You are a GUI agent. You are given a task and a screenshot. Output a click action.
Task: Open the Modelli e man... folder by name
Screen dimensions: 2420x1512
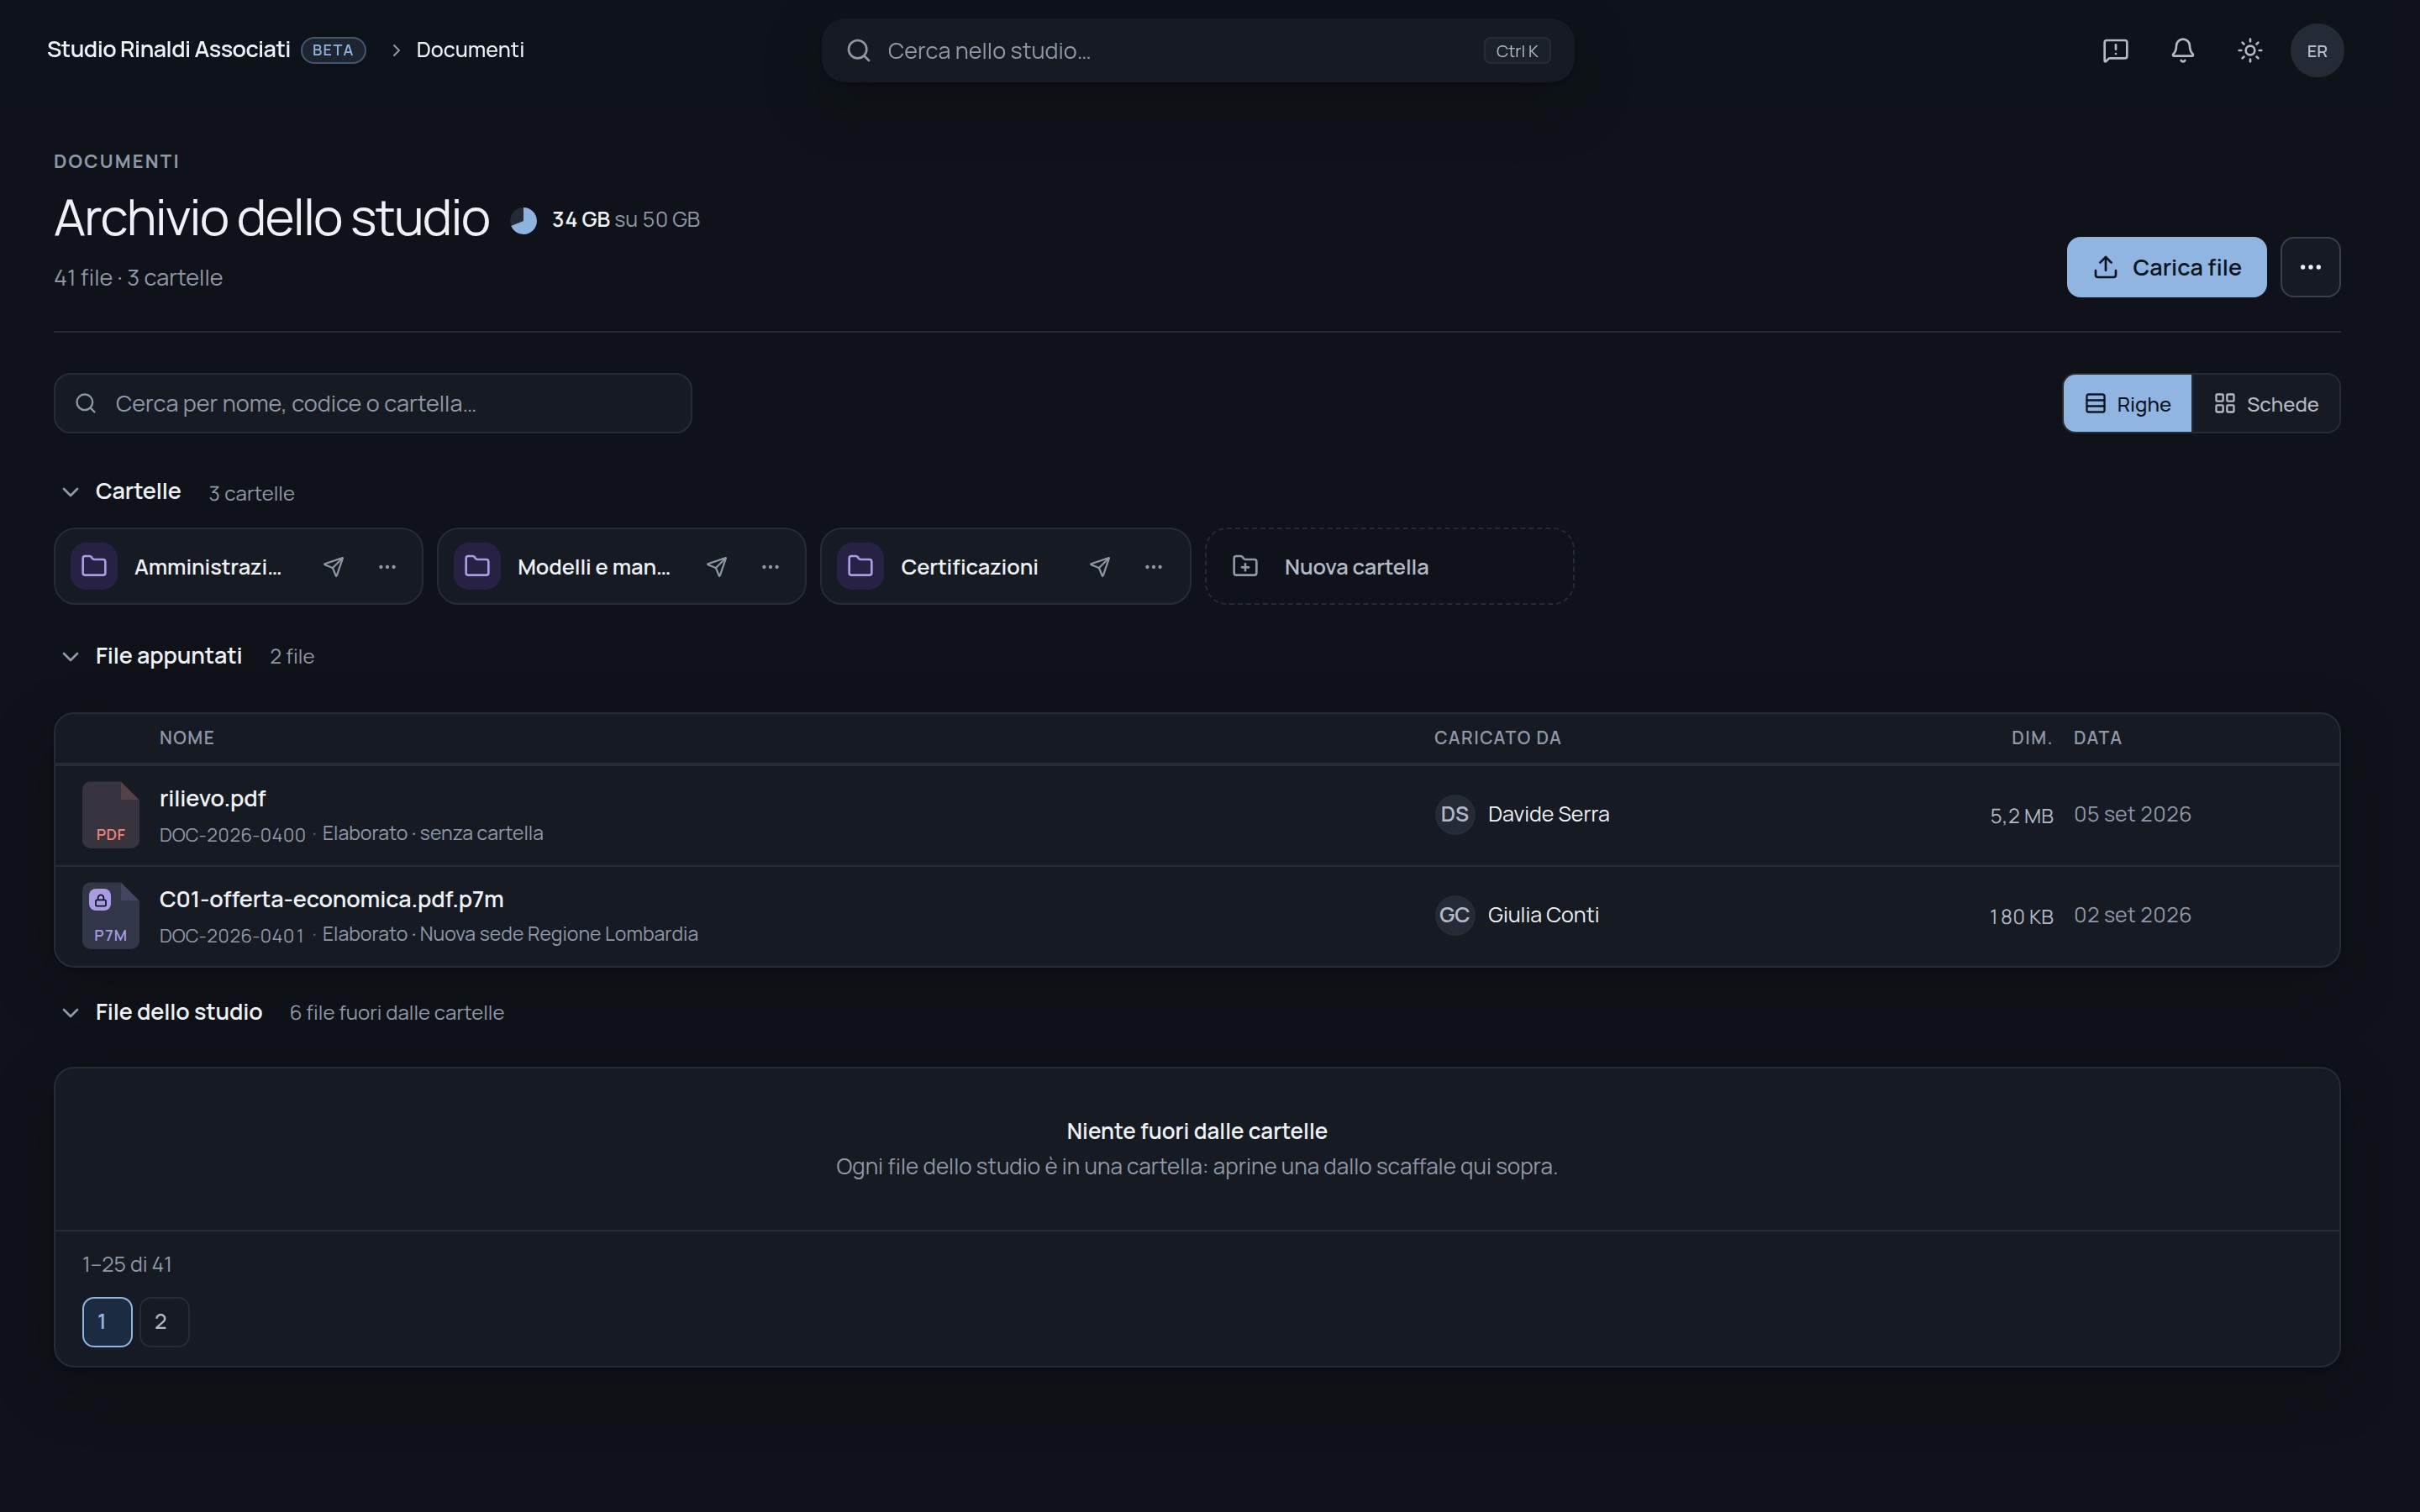(x=594, y=567)
